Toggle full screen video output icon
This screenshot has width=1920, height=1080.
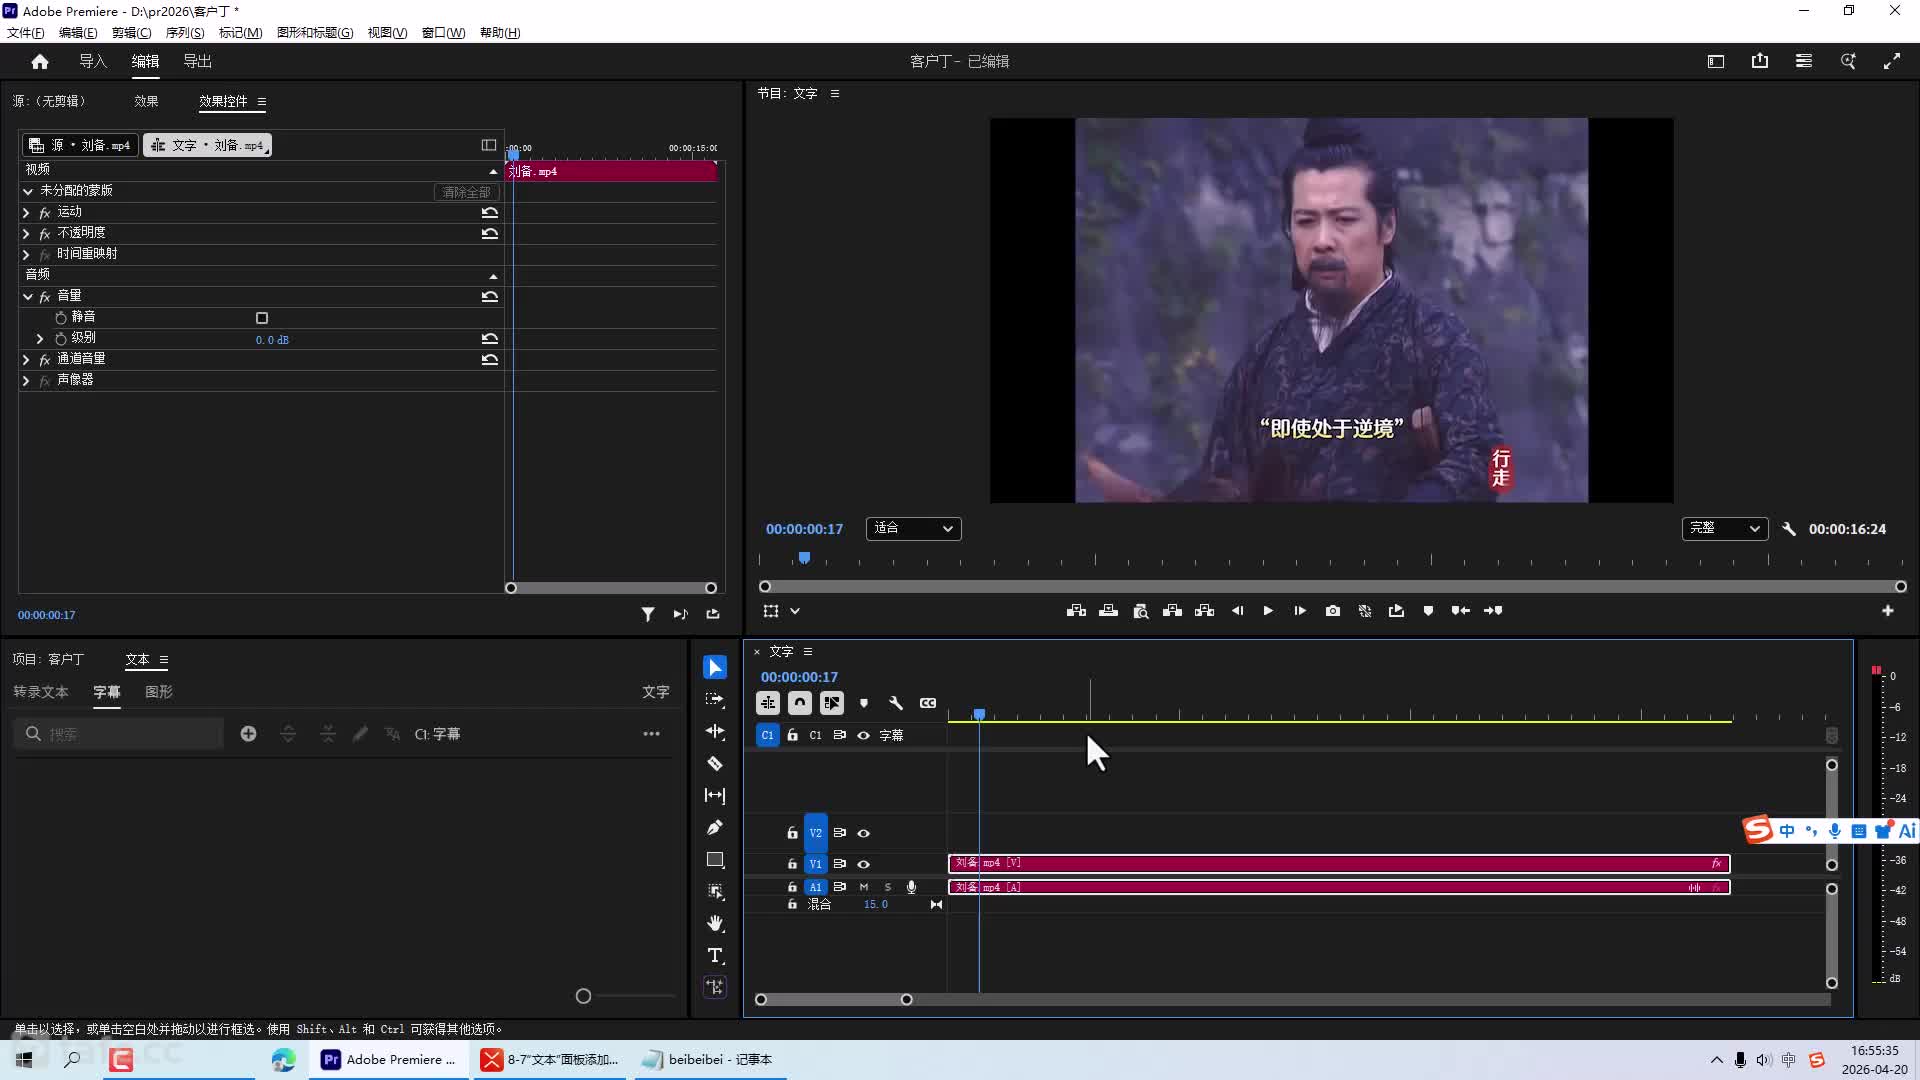pyautogui.click(x=1892, y=62)
